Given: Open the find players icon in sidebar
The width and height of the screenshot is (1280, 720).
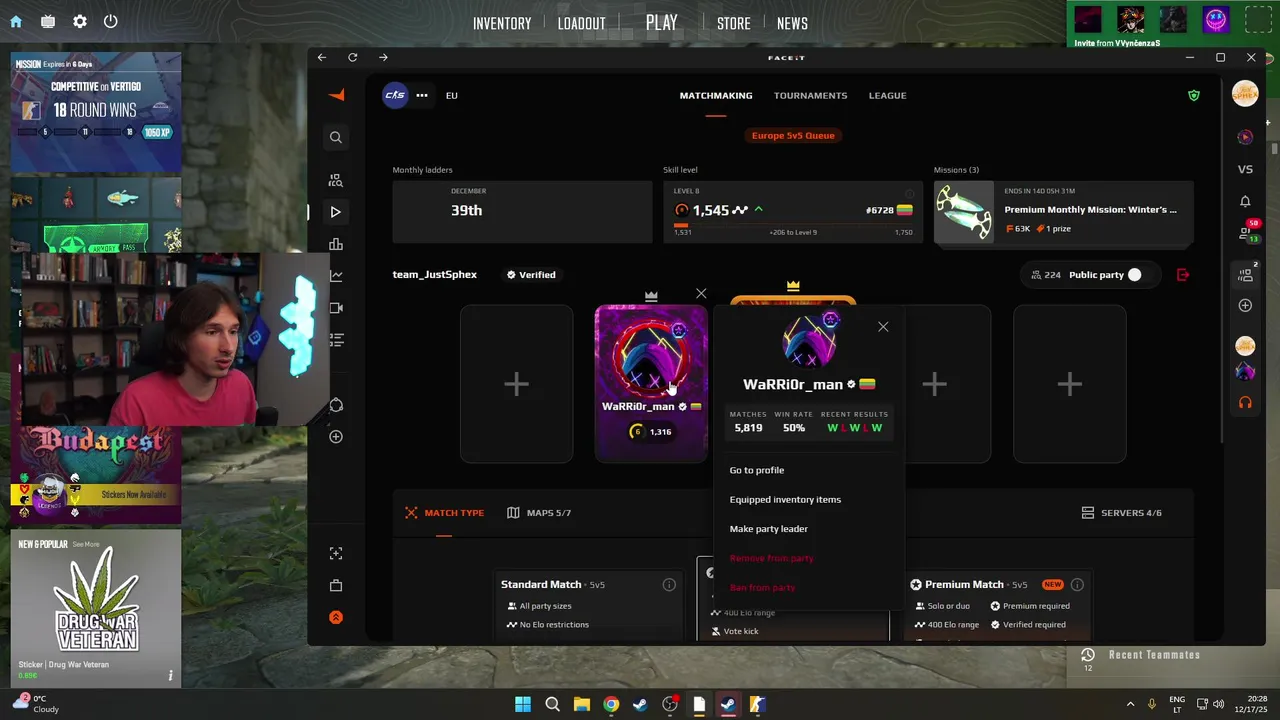Looking at the screenshot, I should click(336, 181).
